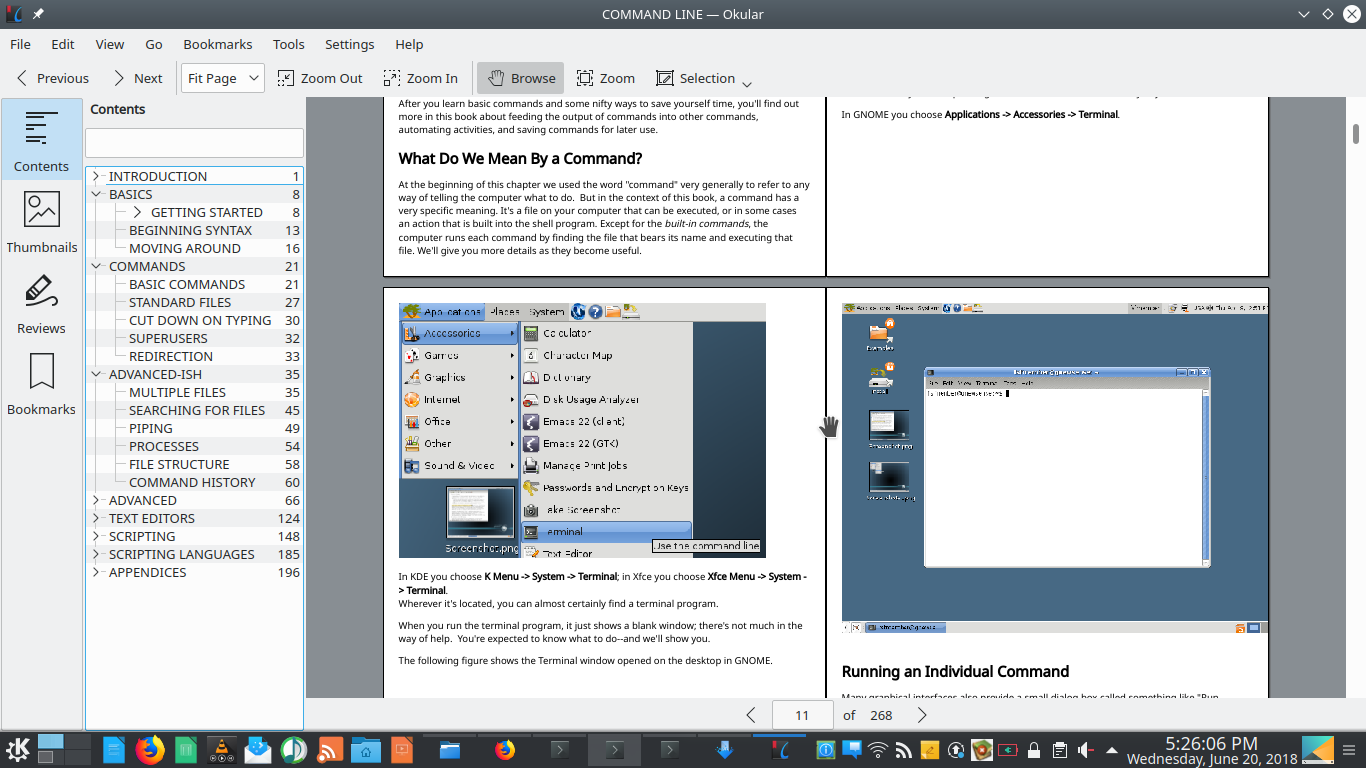Jump to CUT DOWN ON TYPING entry
This screenshot has width=1366, height=768.
200,320
